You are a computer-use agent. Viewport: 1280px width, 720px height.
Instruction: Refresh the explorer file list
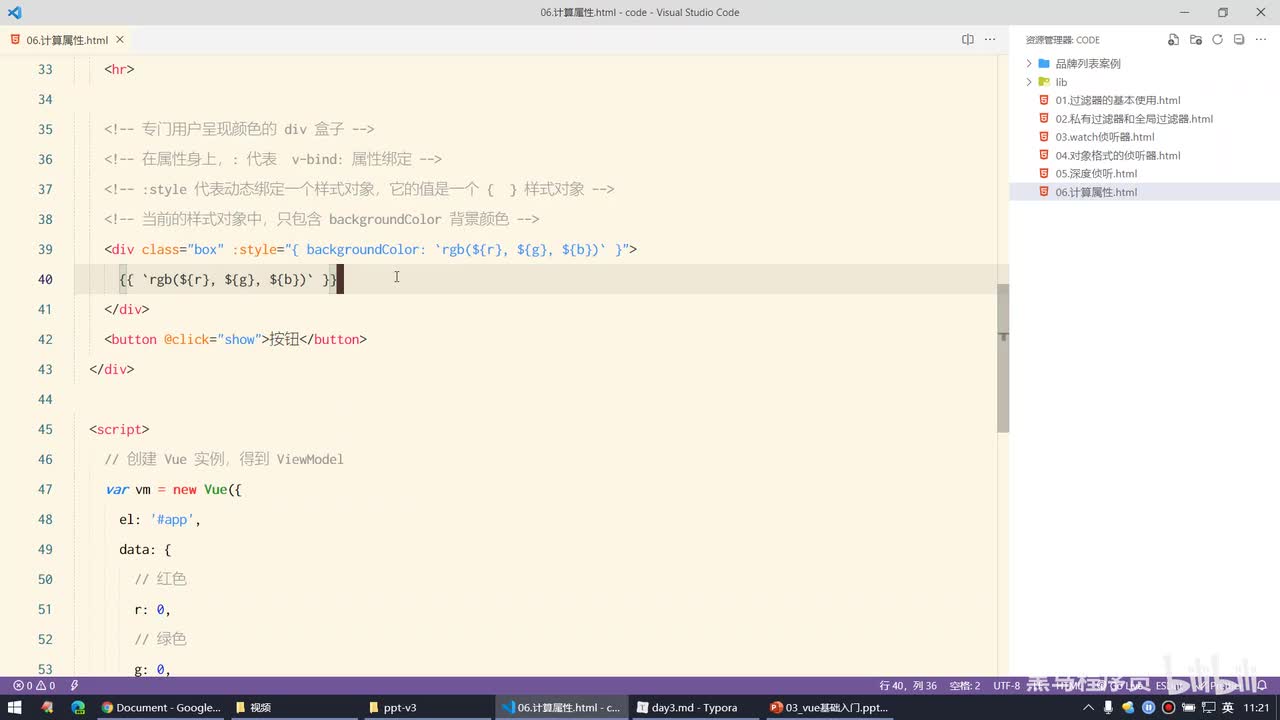pyautogui.click(x=1217, y=40)
